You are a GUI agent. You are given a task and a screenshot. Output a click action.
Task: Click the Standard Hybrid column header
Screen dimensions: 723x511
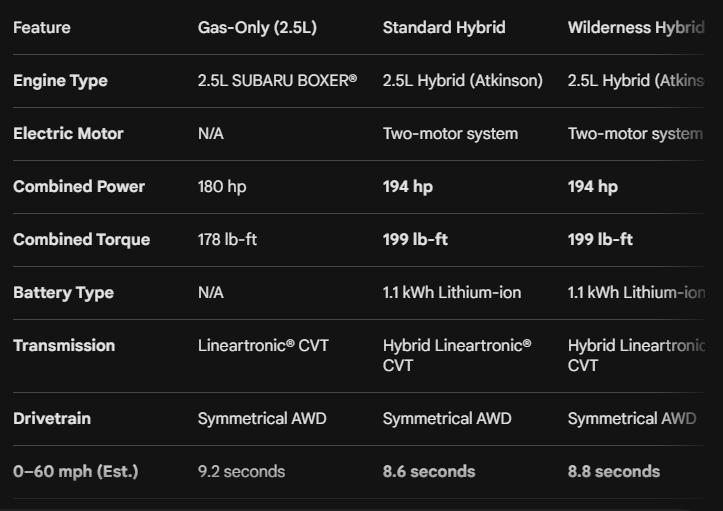point(444,28)
